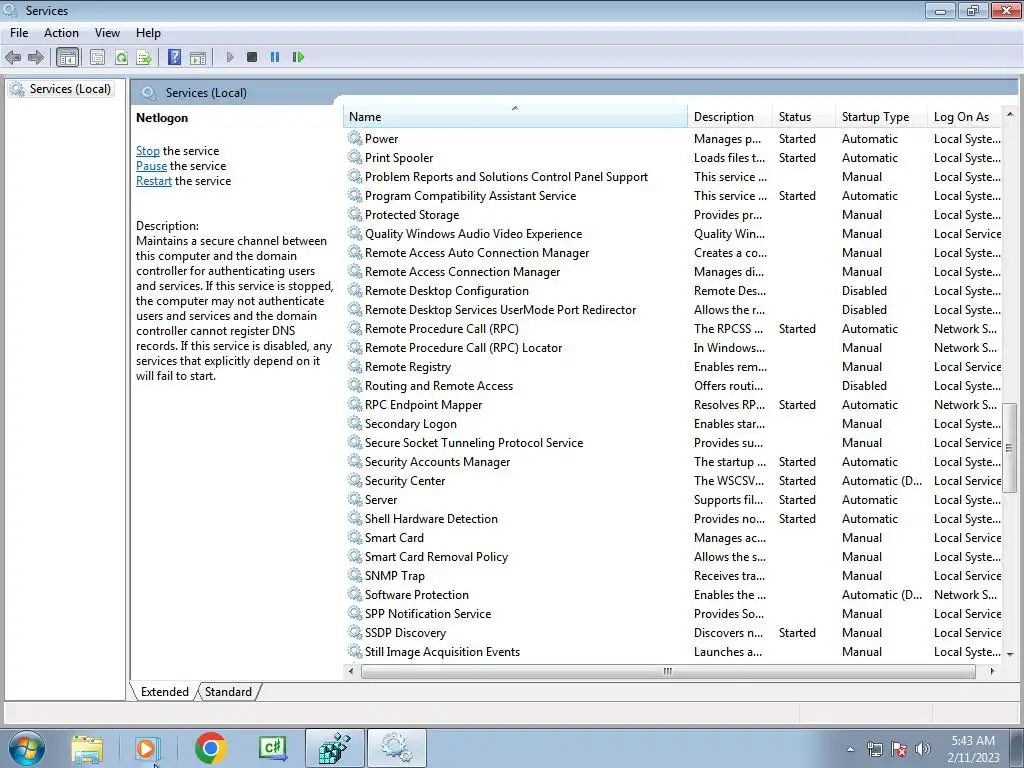Viewport: 1024px width, 768px height.
Task: Select the SSDP Discovery service
Action: [x=673, y=632]
